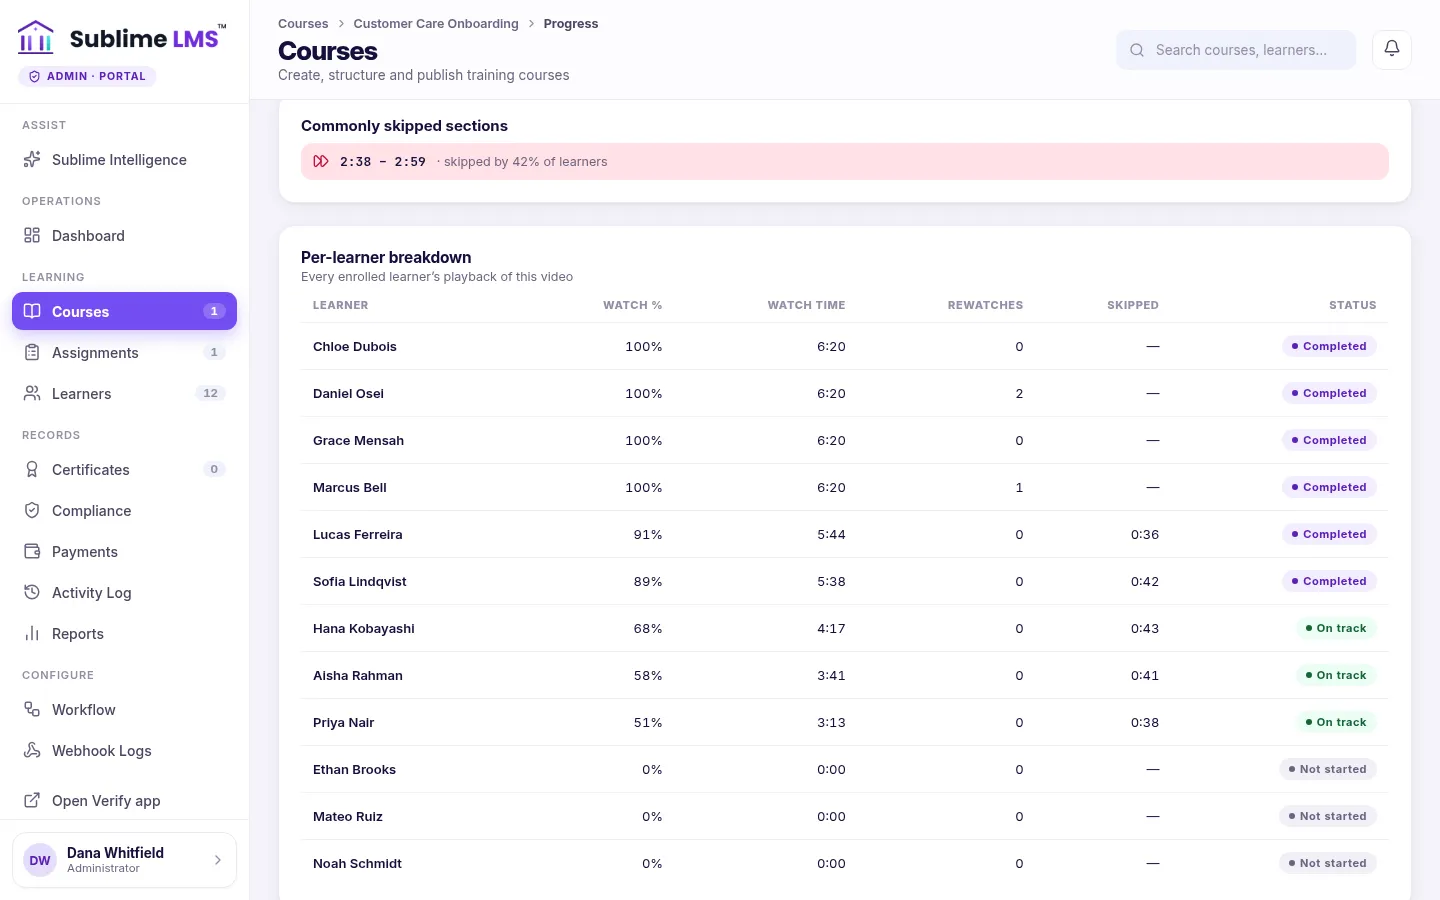
Task: Select learner Marcus Bell
Action: tap(350, 488)
